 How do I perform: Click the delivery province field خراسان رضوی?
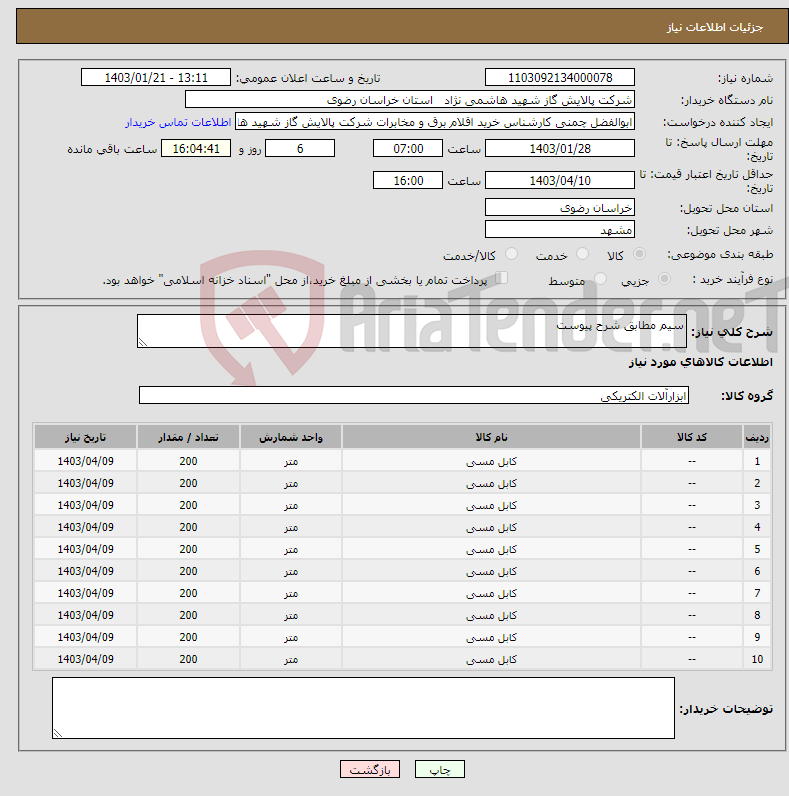[x=560, y=208]
